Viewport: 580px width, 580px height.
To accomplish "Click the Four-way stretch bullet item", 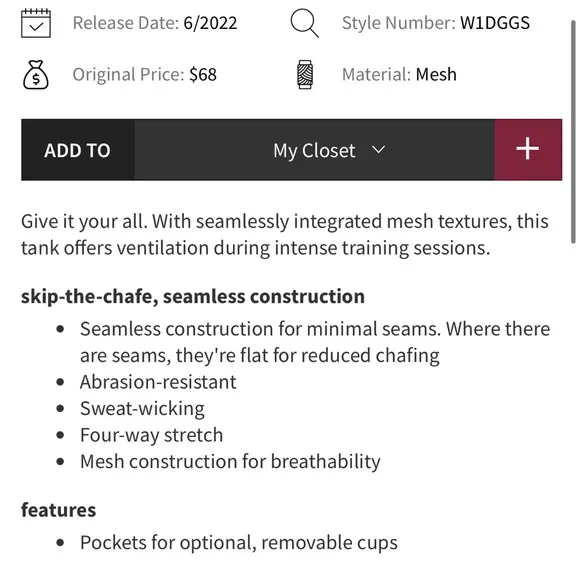I will [151, 435].
